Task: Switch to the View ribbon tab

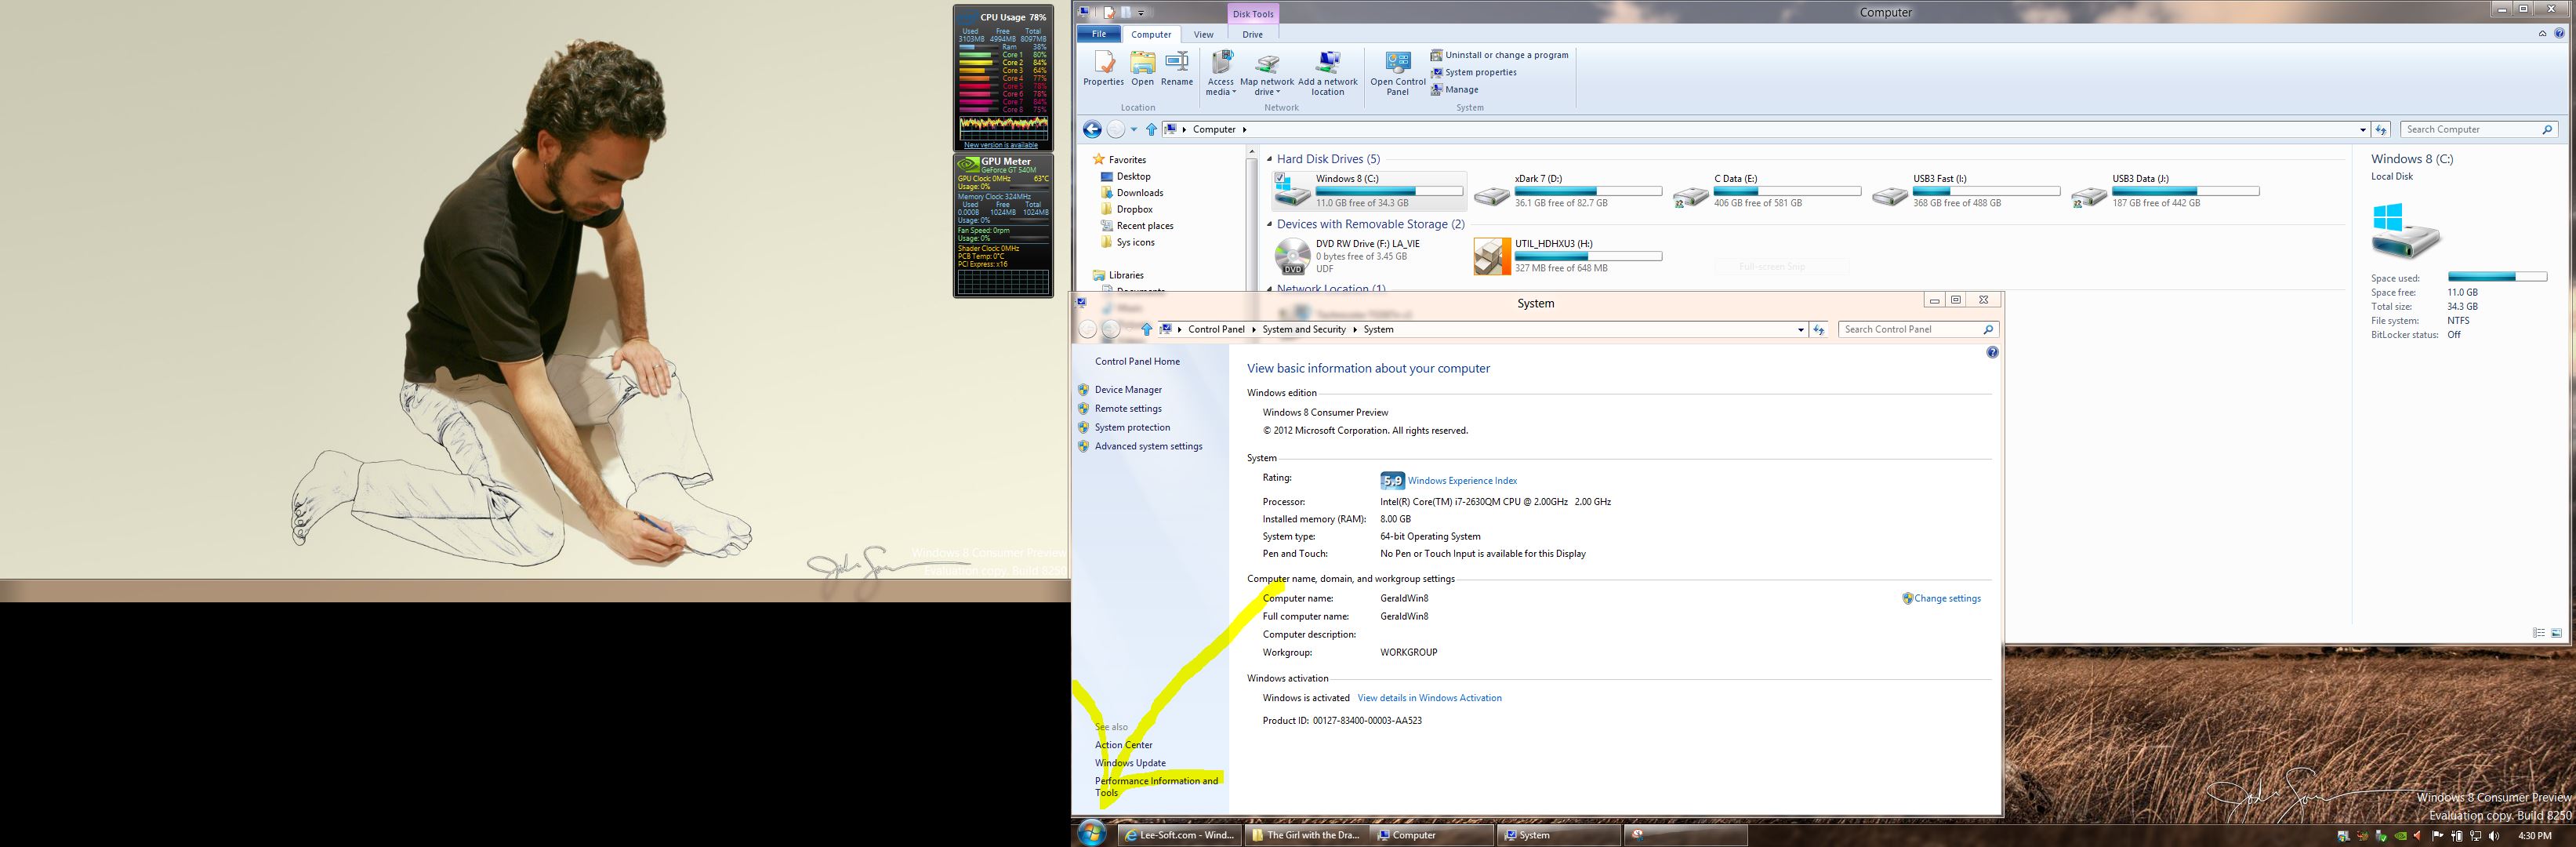Action: (1203, 34)
